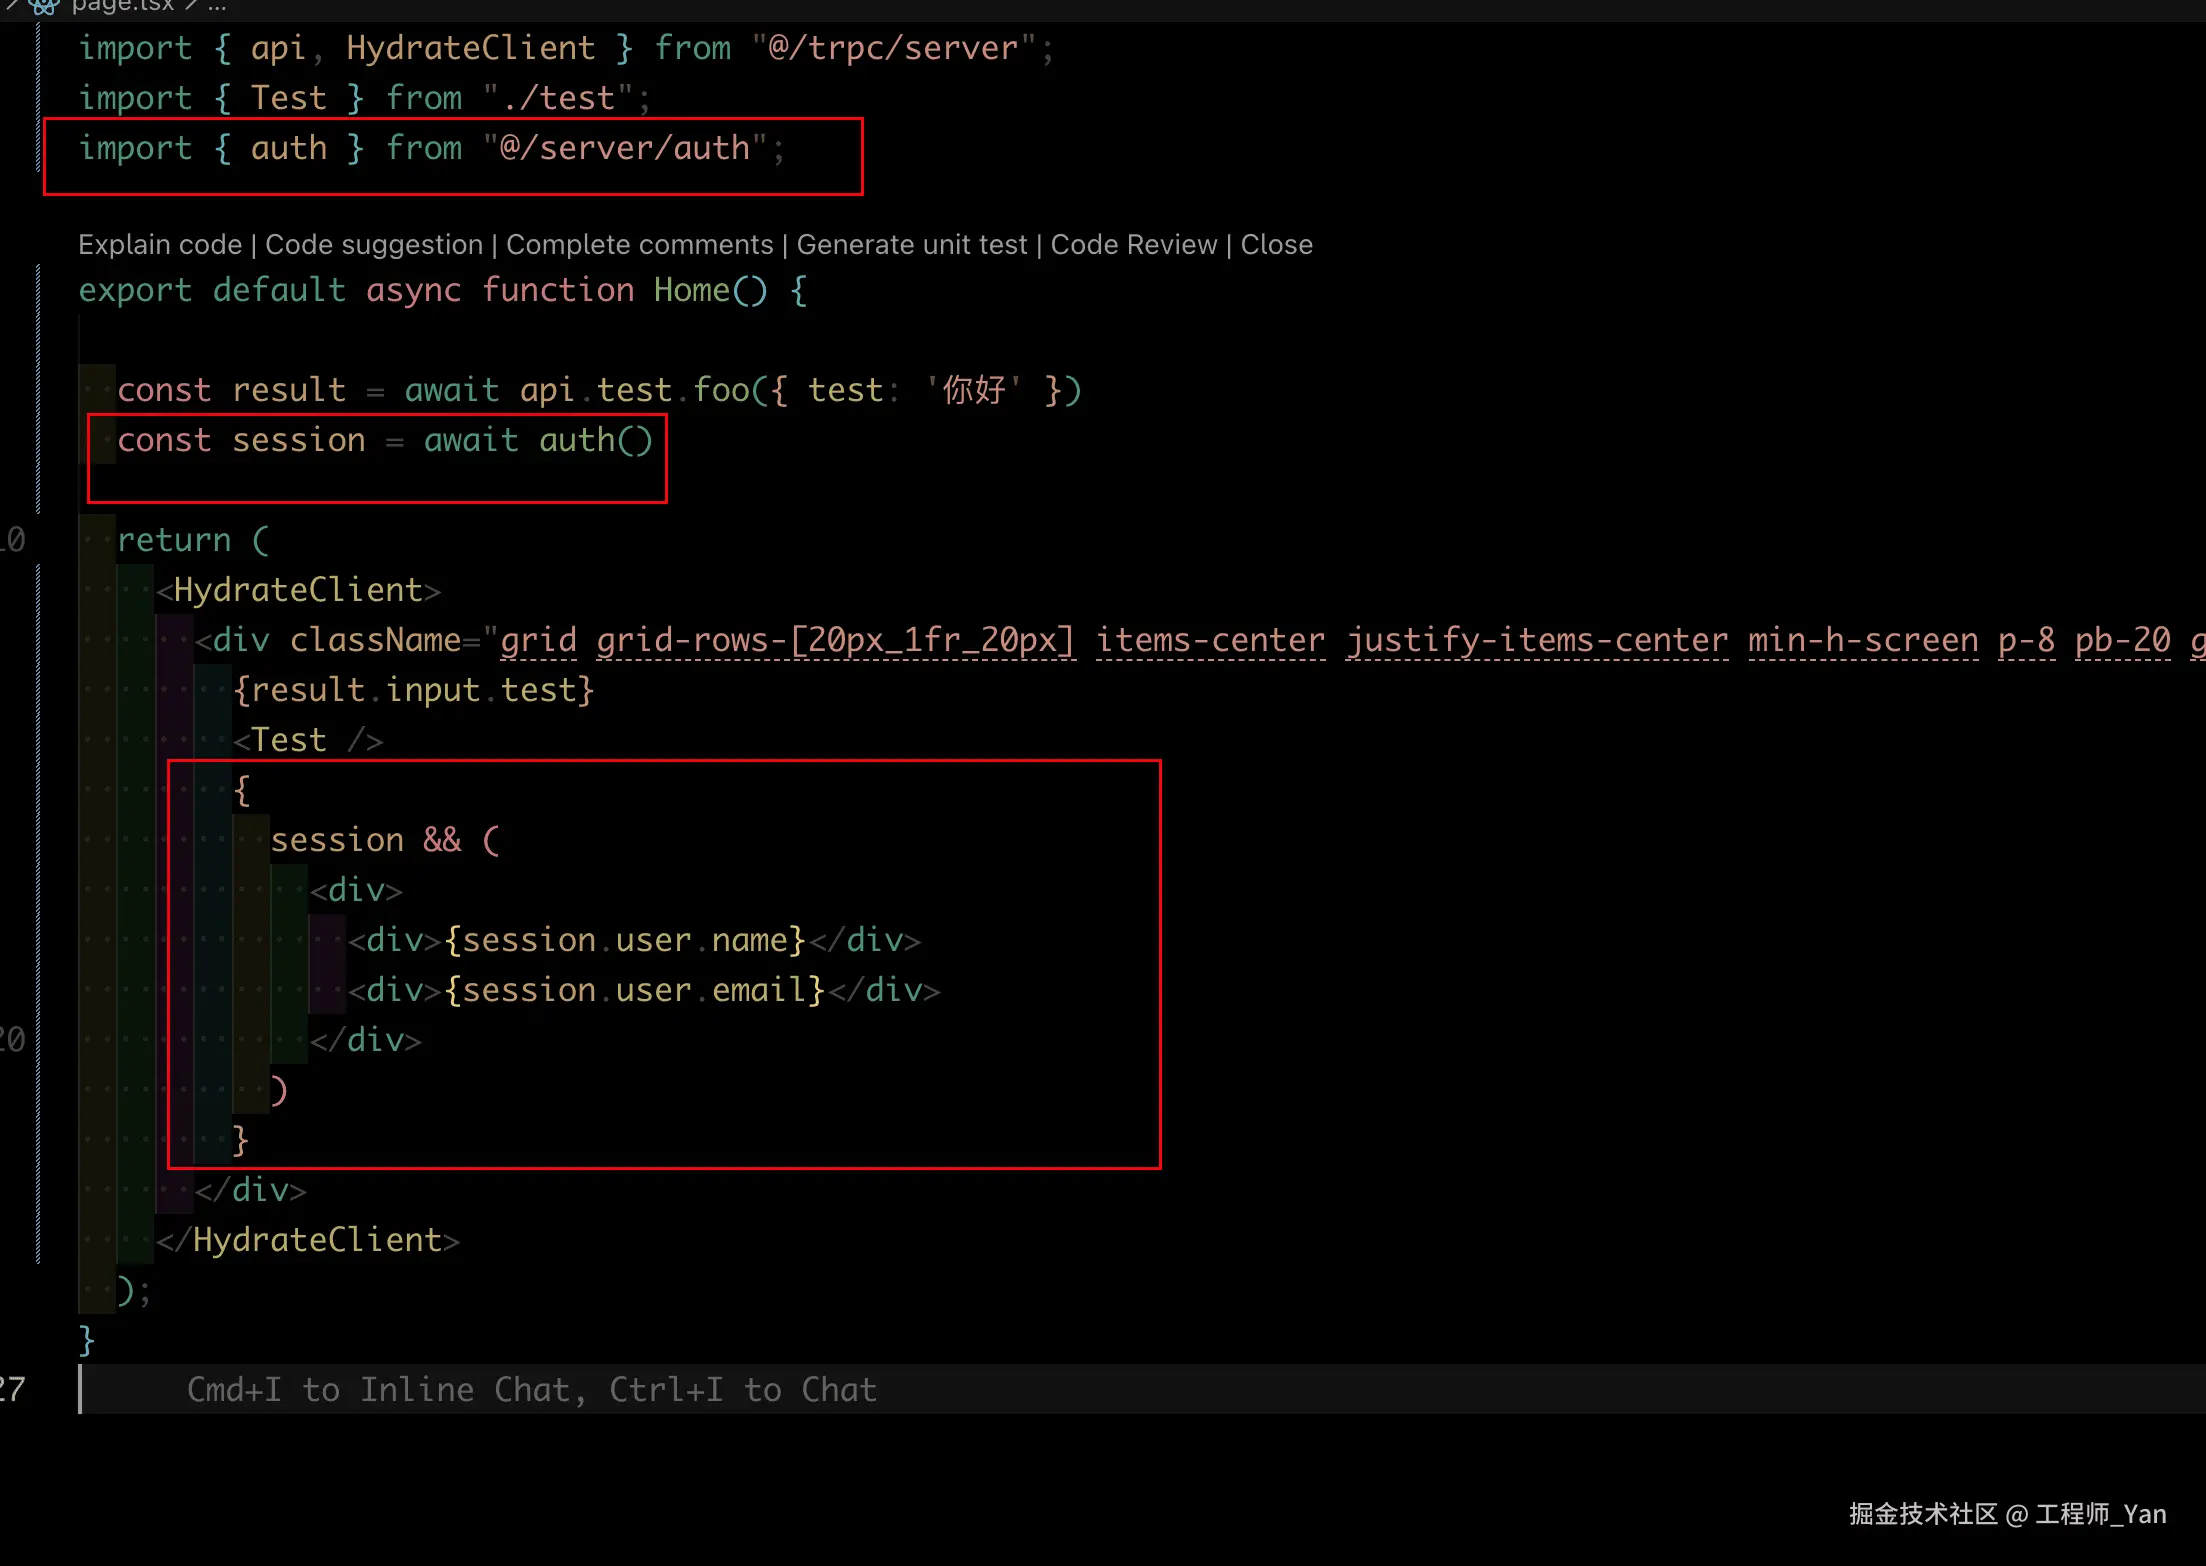Click the auth import identifier

click(288, 148)
